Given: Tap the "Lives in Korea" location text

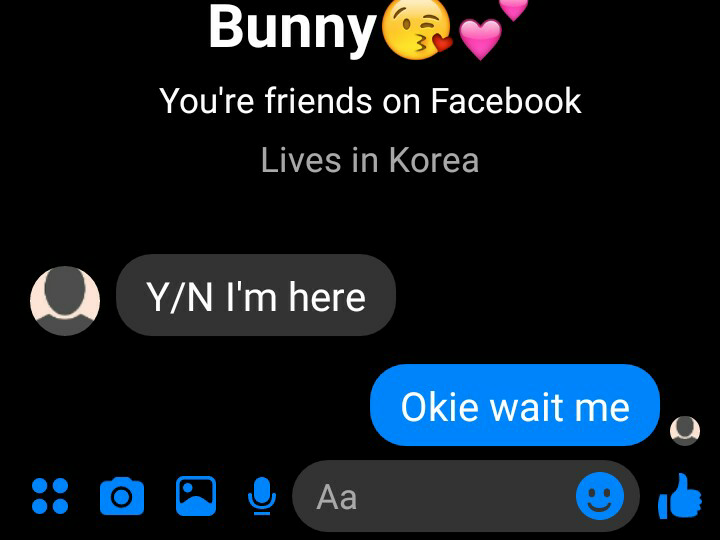Looking at the screenshot, I should (x=370, y=160).
